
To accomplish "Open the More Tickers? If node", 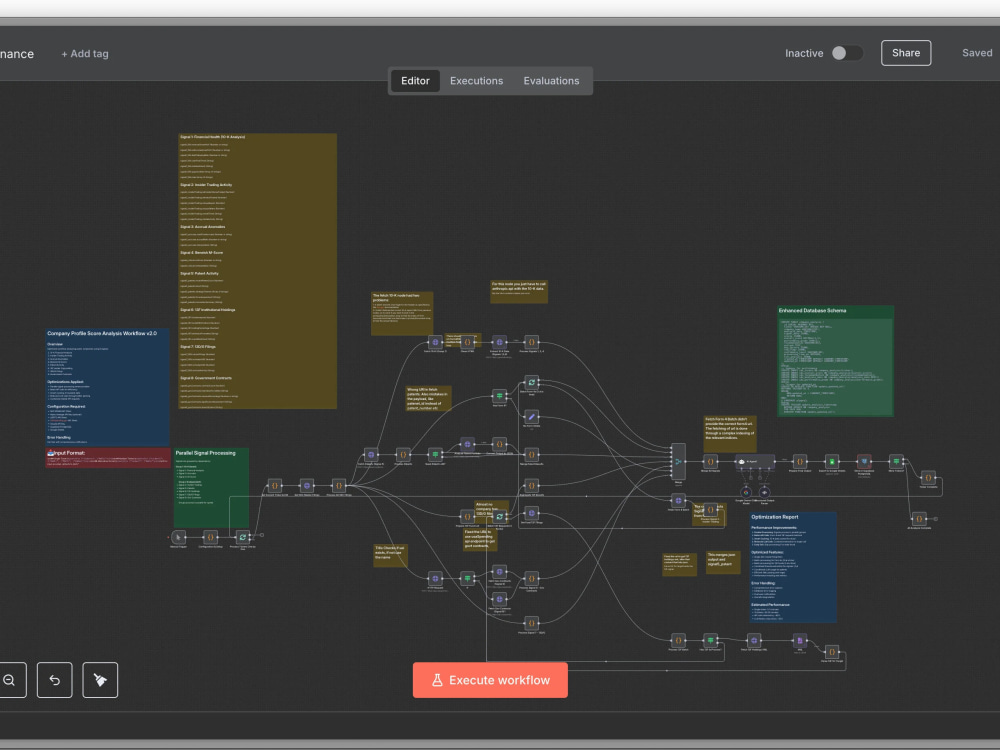I will pos(896,462).
